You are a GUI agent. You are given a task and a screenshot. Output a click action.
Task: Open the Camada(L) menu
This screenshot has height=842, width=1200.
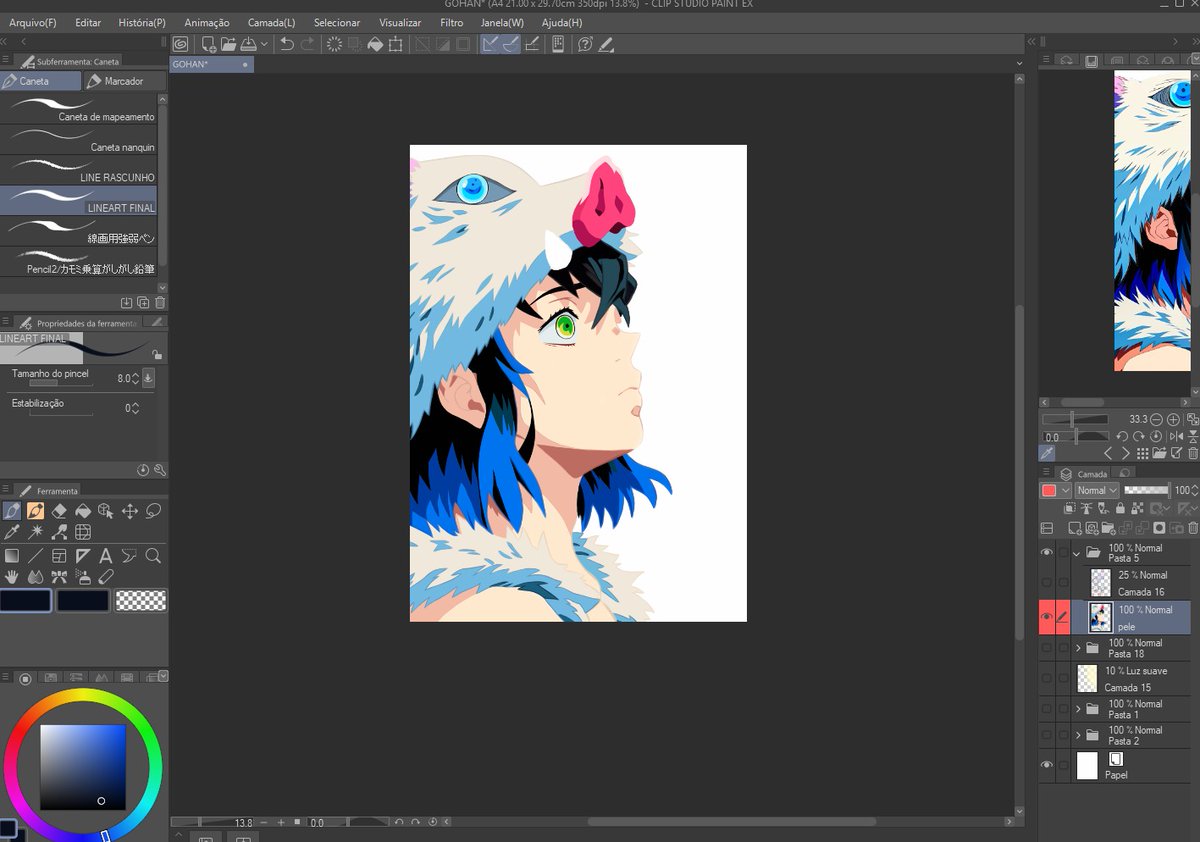(271, 22)
